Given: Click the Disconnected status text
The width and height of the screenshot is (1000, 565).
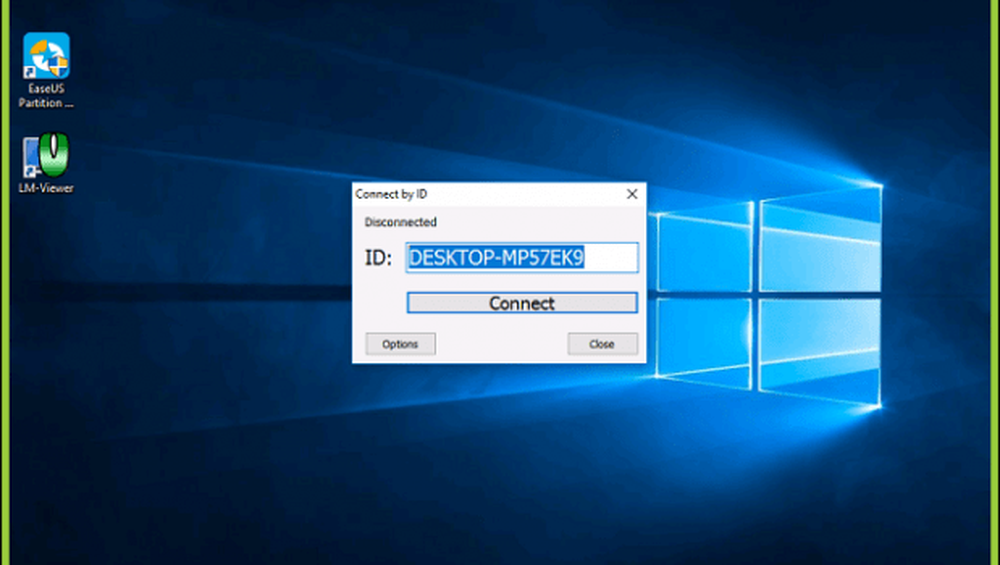Looking at the screenshot, I should pos(401,222).
